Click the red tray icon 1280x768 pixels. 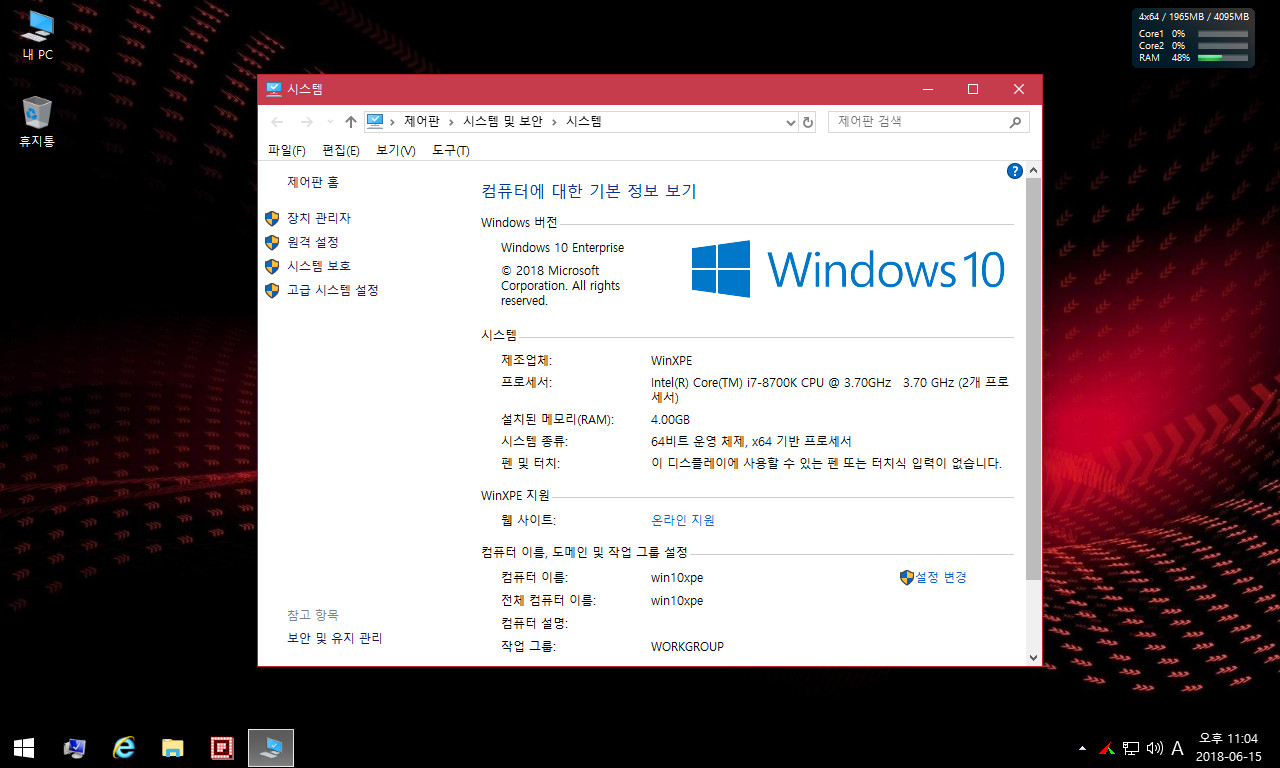(1107, 748)
